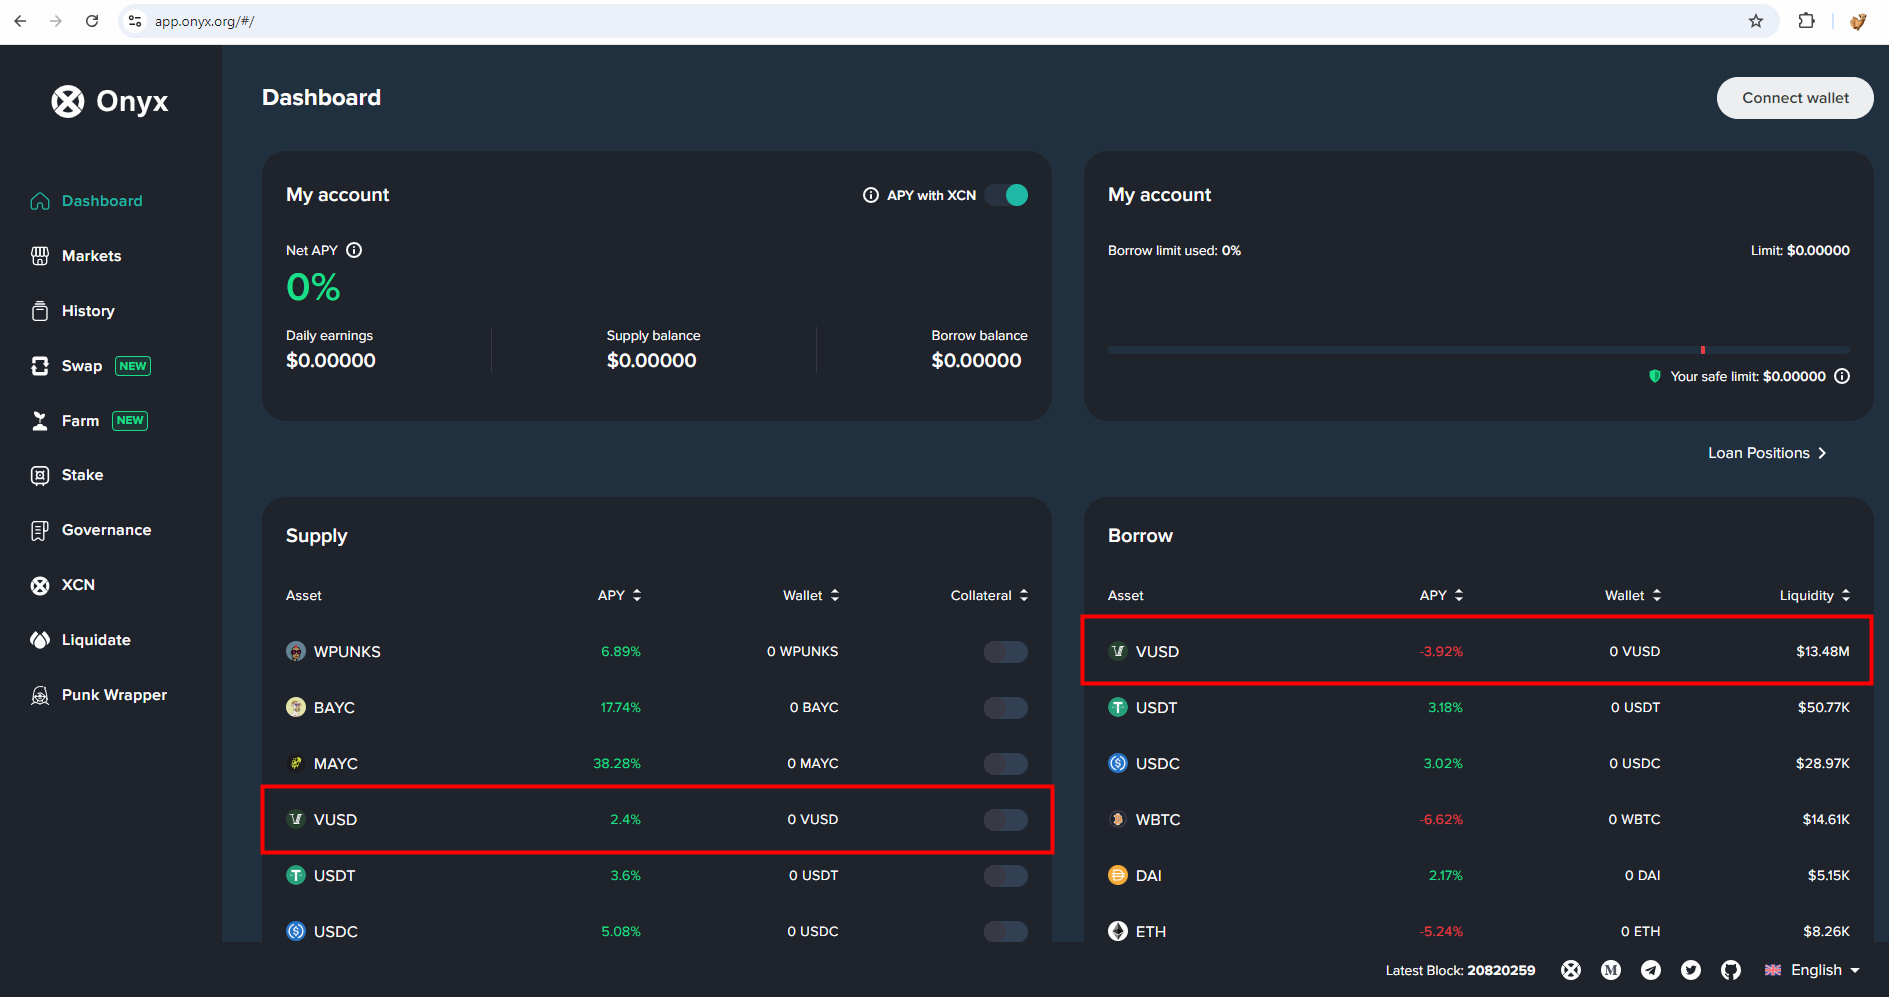Click the Connect wallet button
Viewport: 1889px width, 997px height.
(x=1794, y=97)
